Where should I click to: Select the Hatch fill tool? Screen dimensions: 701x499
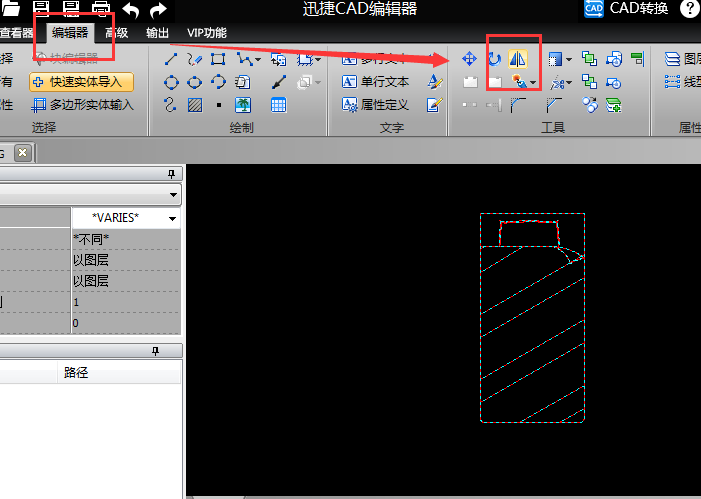(x=195, y=105)
